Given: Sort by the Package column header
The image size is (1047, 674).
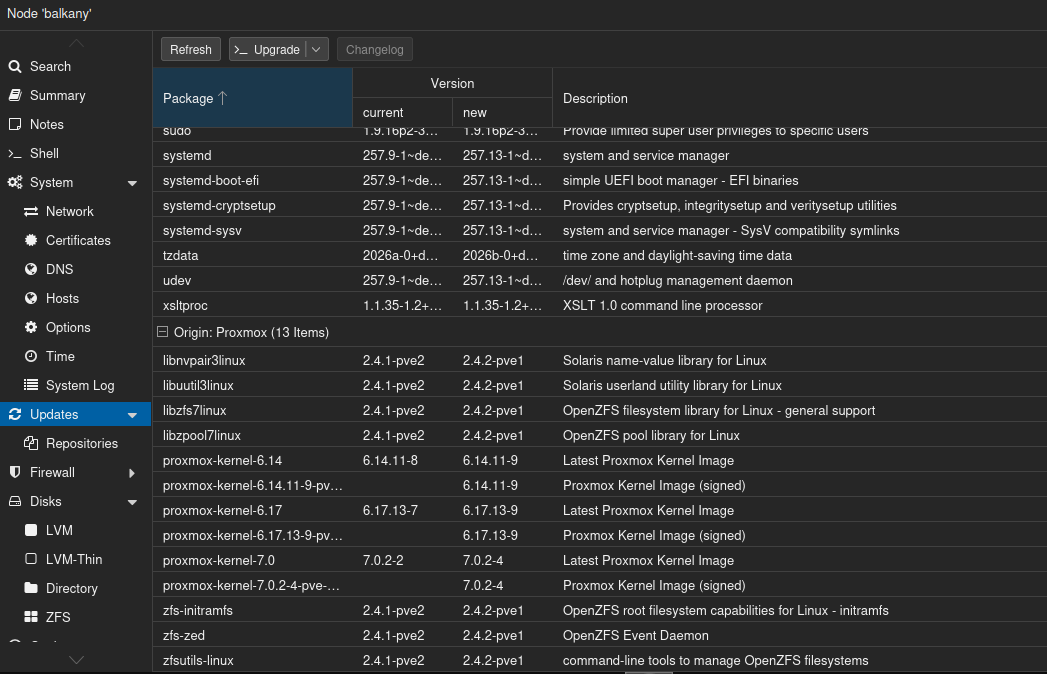Looking at the screenshot, I should [252, 98].
